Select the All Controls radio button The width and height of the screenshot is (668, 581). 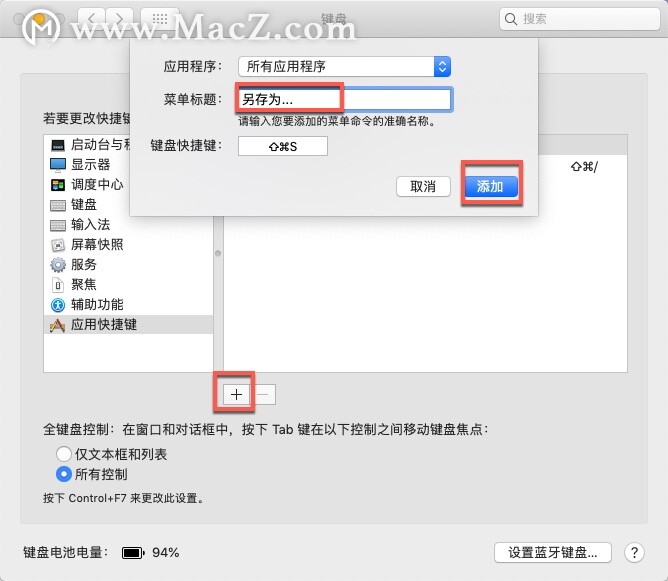pos(64,474)
